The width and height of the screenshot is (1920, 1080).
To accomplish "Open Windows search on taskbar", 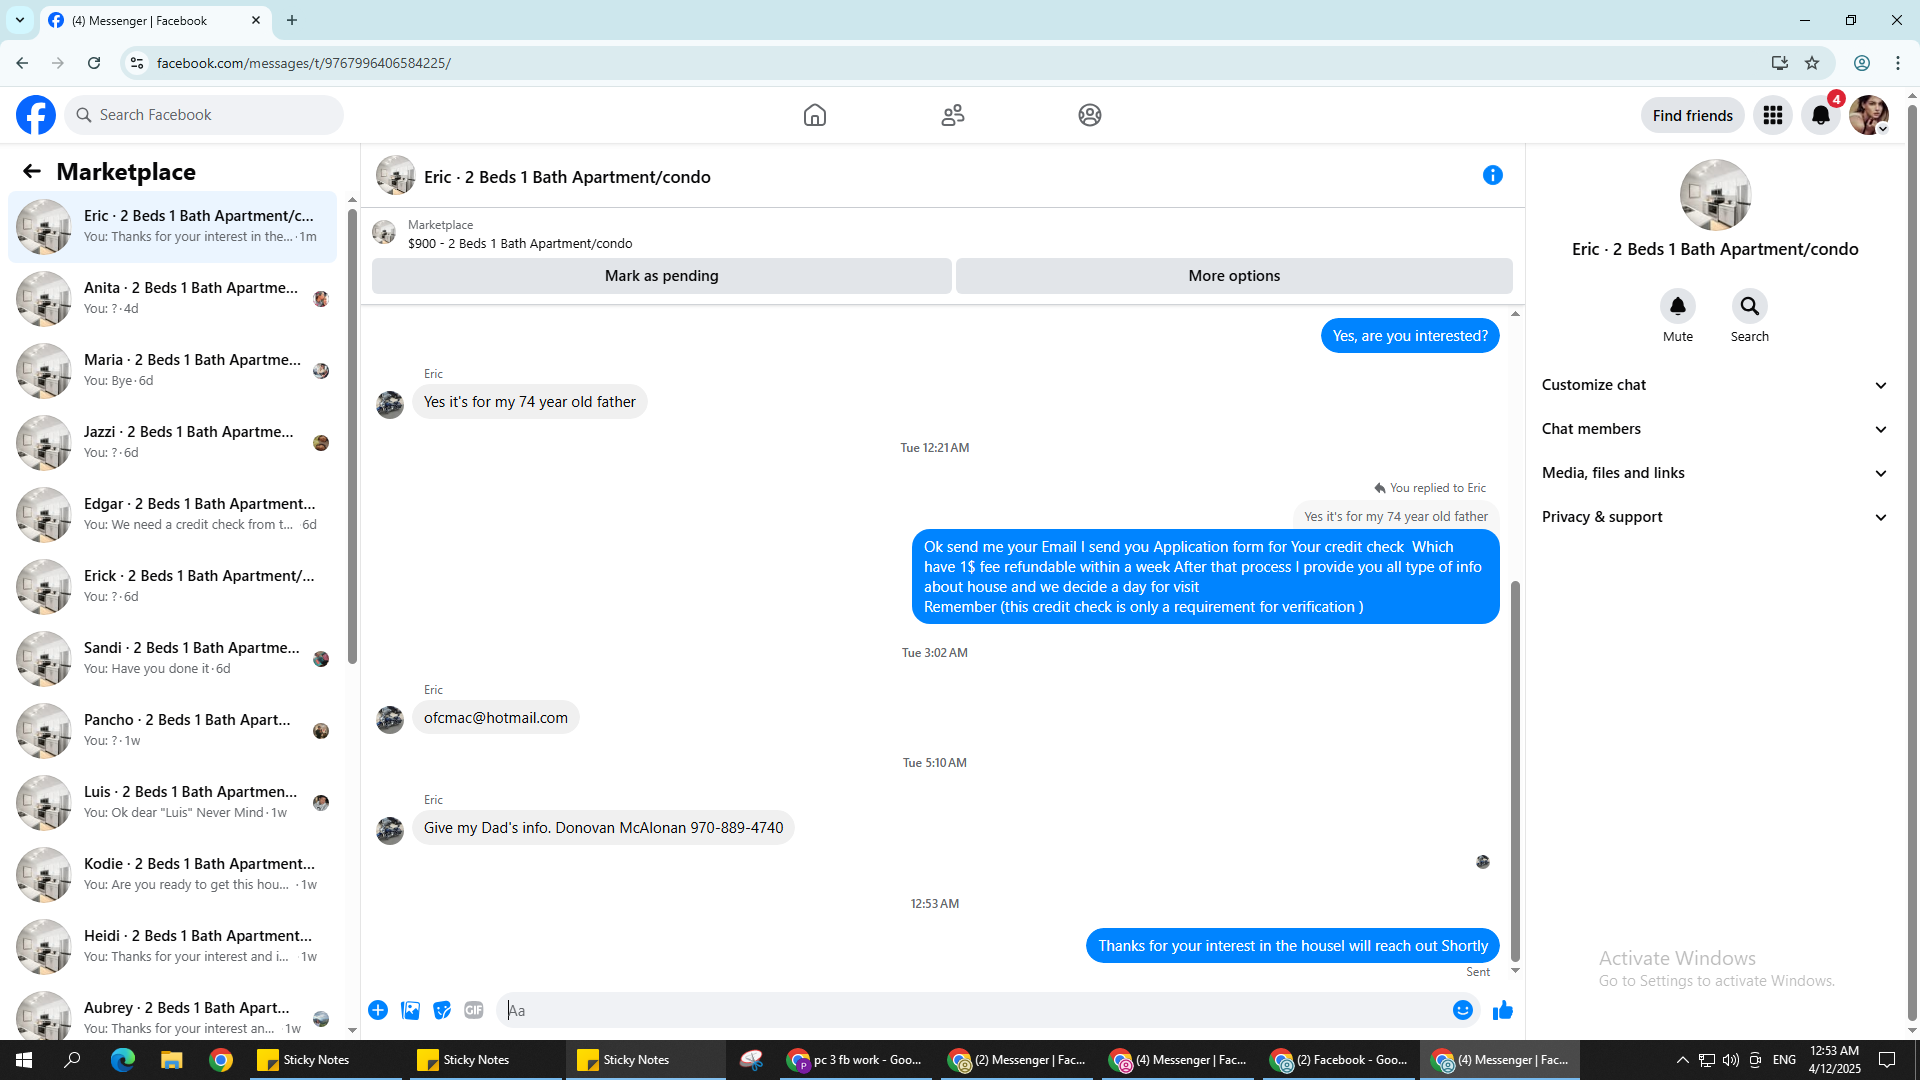I will click(x=72, y=1060).
